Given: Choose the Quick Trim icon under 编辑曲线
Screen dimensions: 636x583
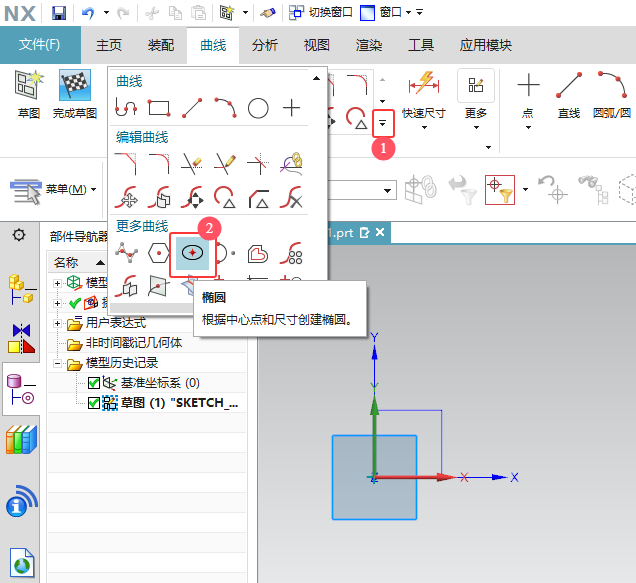Looking at the screenshot, I should point(192,164).
